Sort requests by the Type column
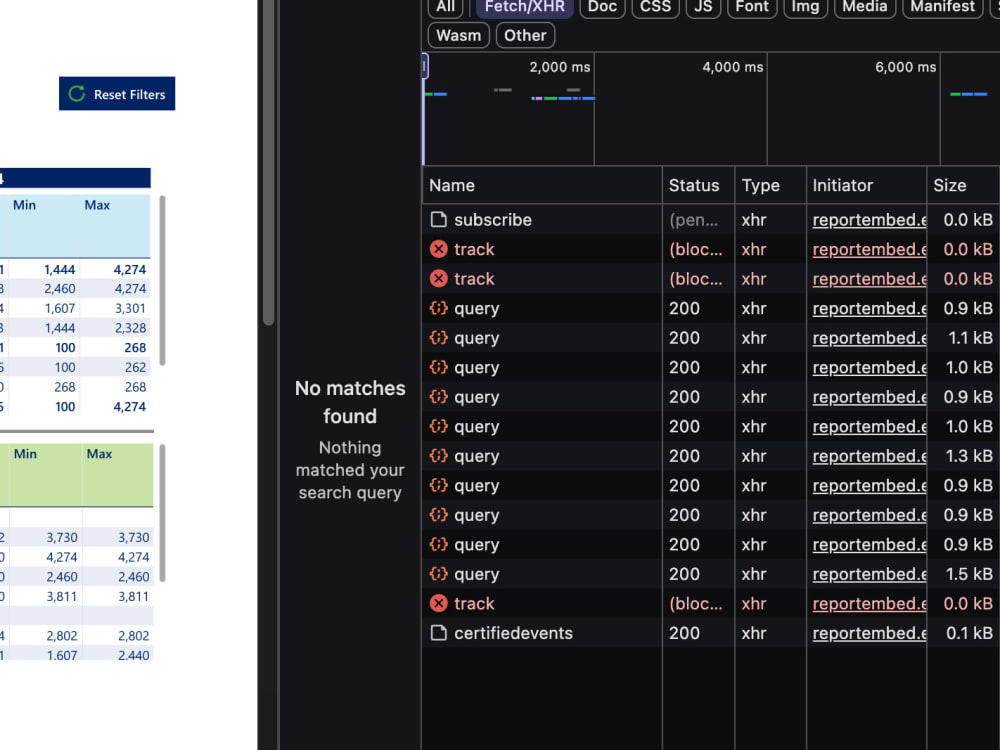 click(x=770, y=185)
